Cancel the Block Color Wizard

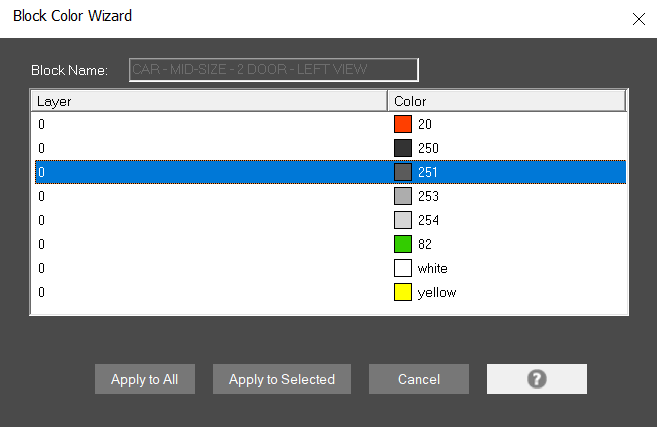pyautogui.click(x=418, y=379)
